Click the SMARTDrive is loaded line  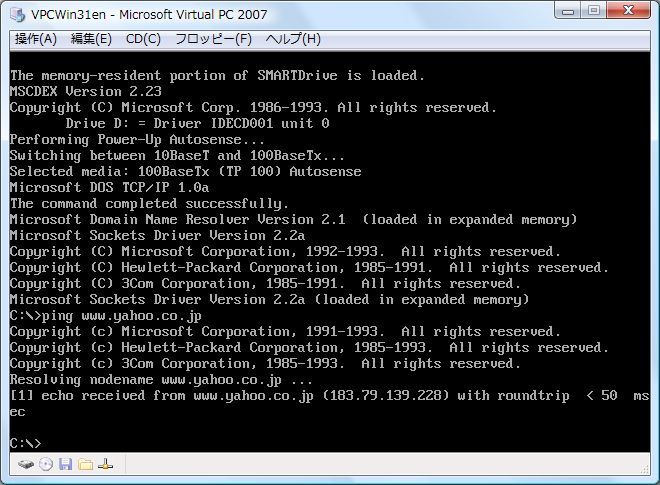coord(217,75)
